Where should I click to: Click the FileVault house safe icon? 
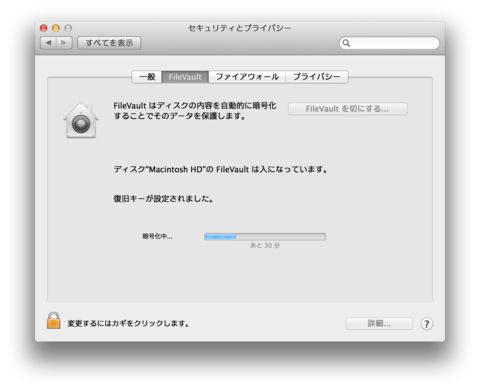81,120
